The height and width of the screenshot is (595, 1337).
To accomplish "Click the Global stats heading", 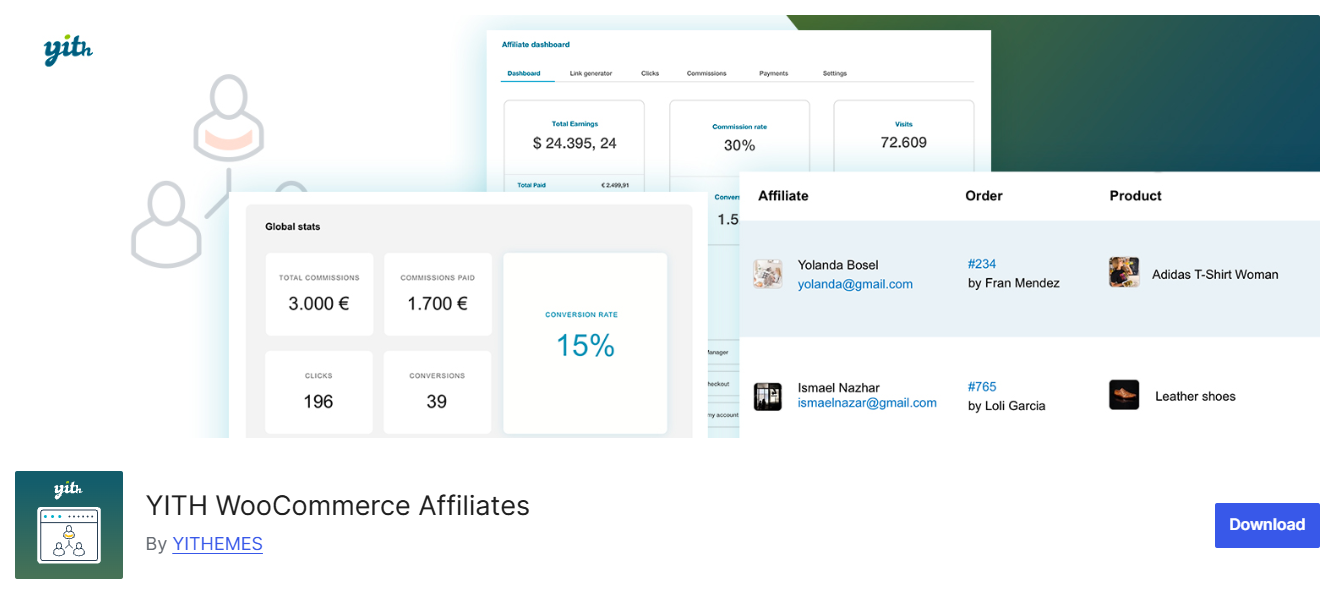I will (293, 227).
